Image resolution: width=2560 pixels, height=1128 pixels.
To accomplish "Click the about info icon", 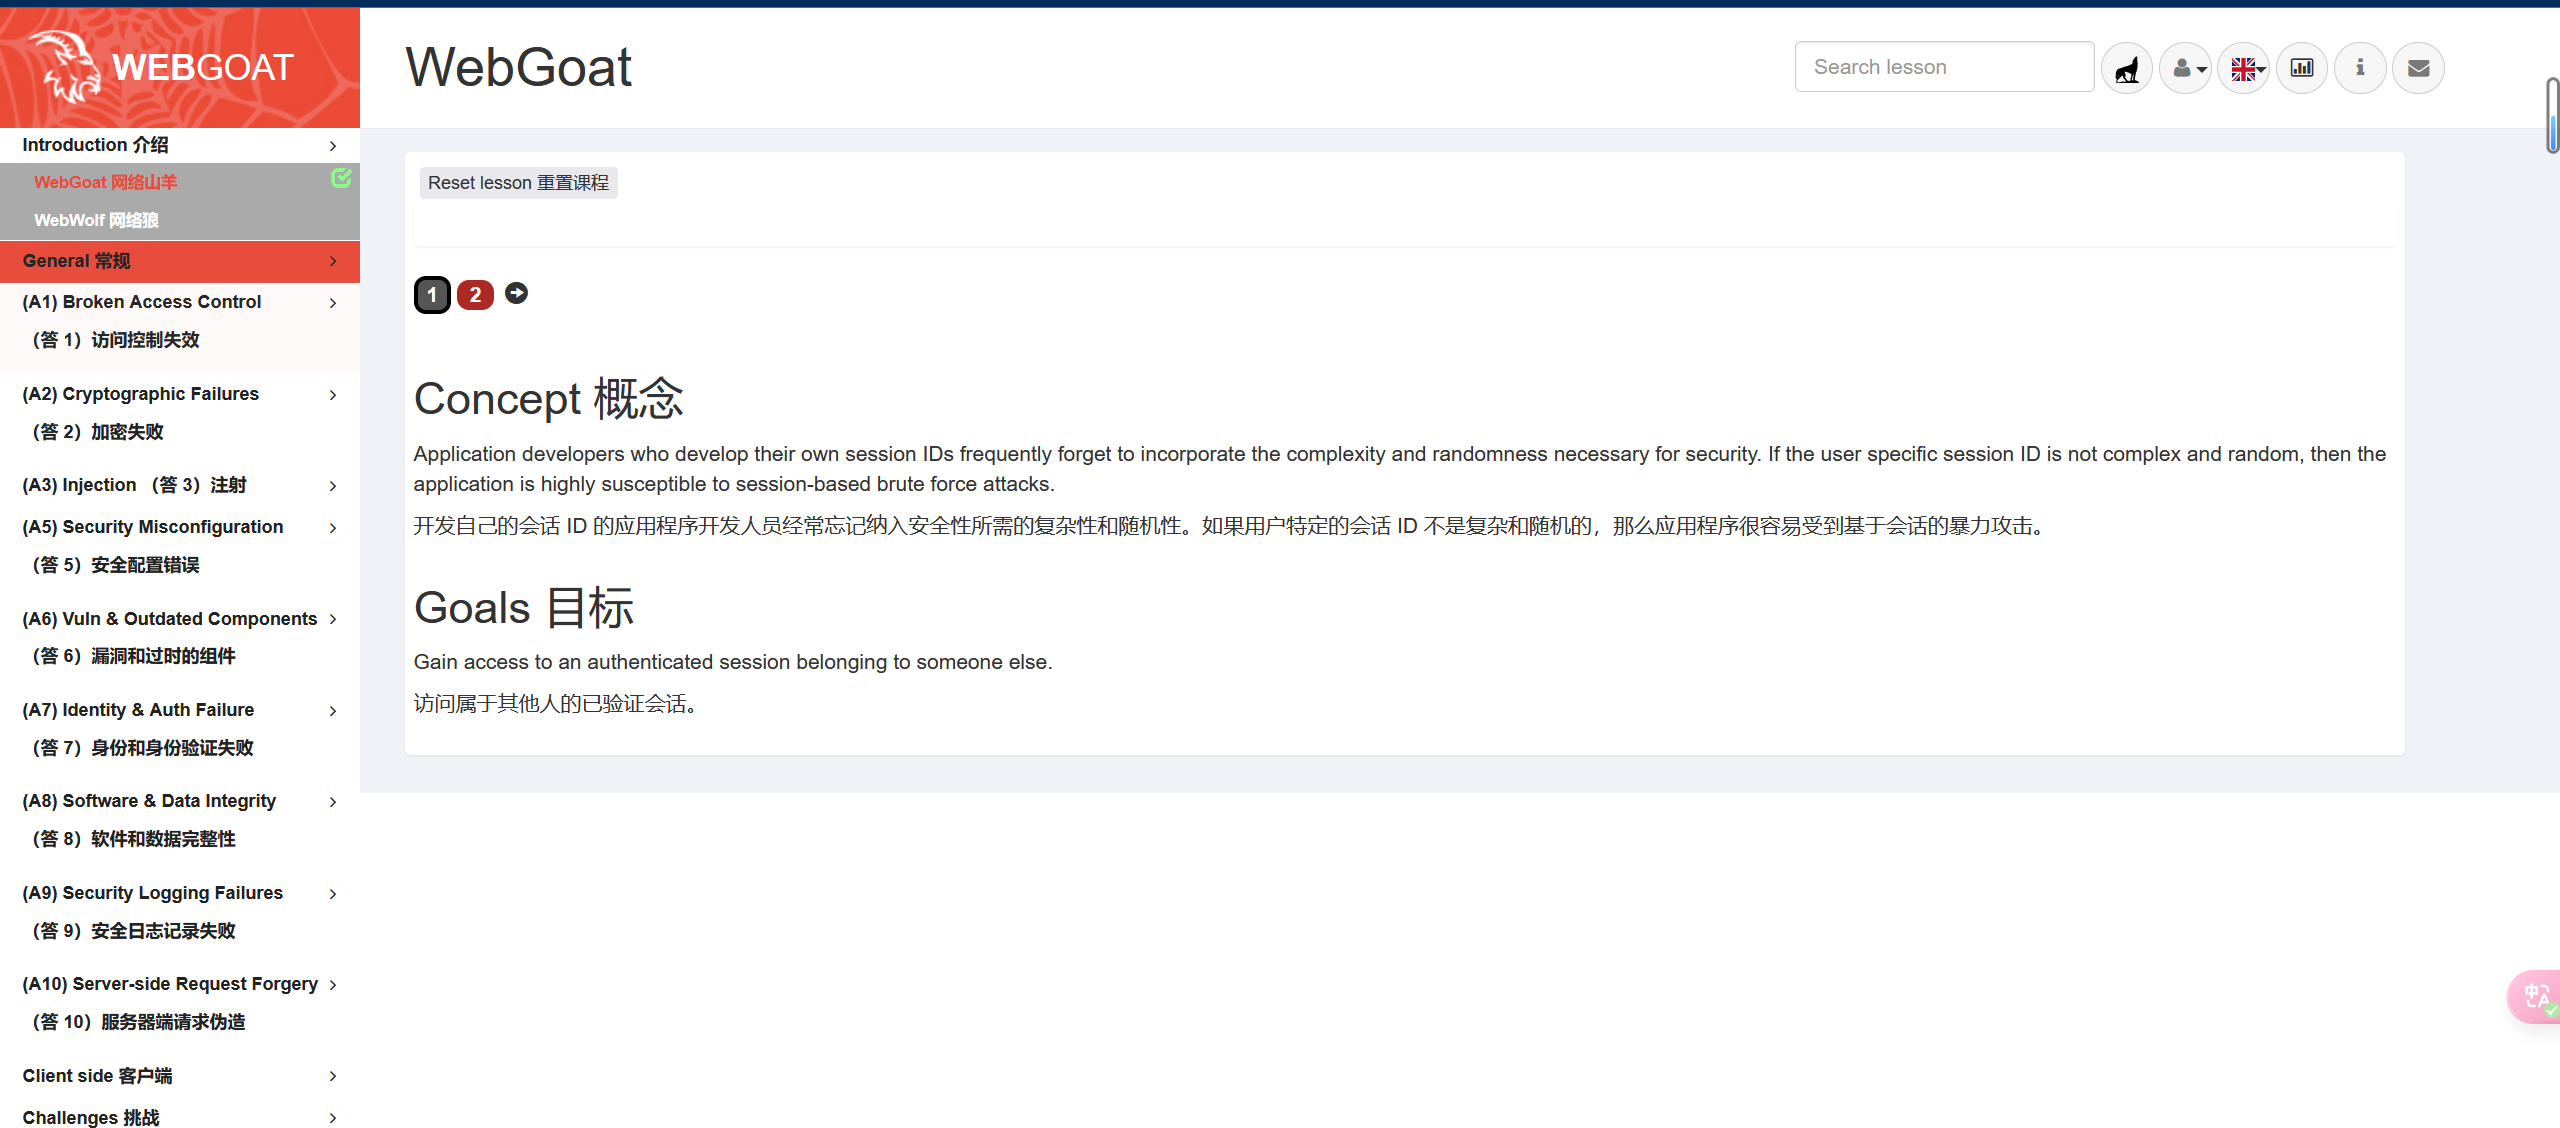I will point(2360,68).
